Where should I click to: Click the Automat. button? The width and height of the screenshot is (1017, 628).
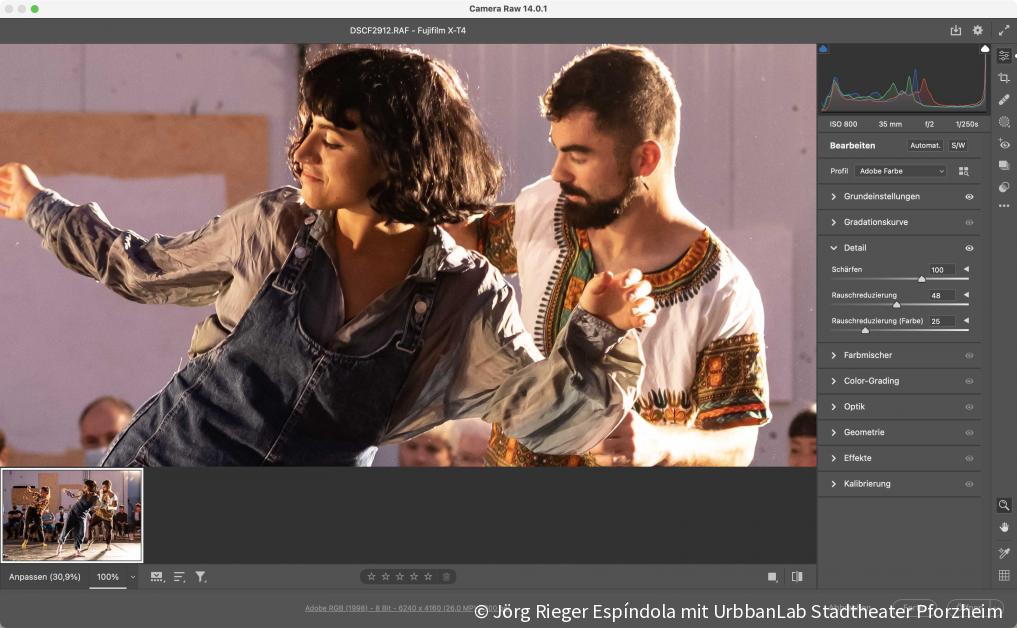[x=924, y=145]
